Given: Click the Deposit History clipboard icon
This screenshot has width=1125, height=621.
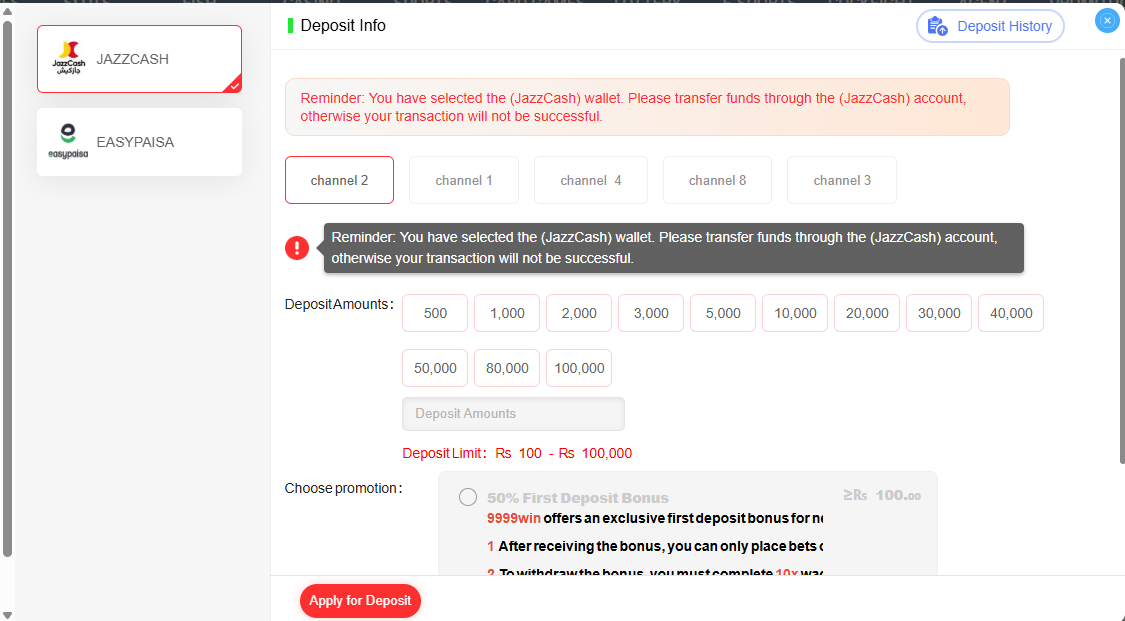Looking at the screenshot, I should (x=937, y=27).
